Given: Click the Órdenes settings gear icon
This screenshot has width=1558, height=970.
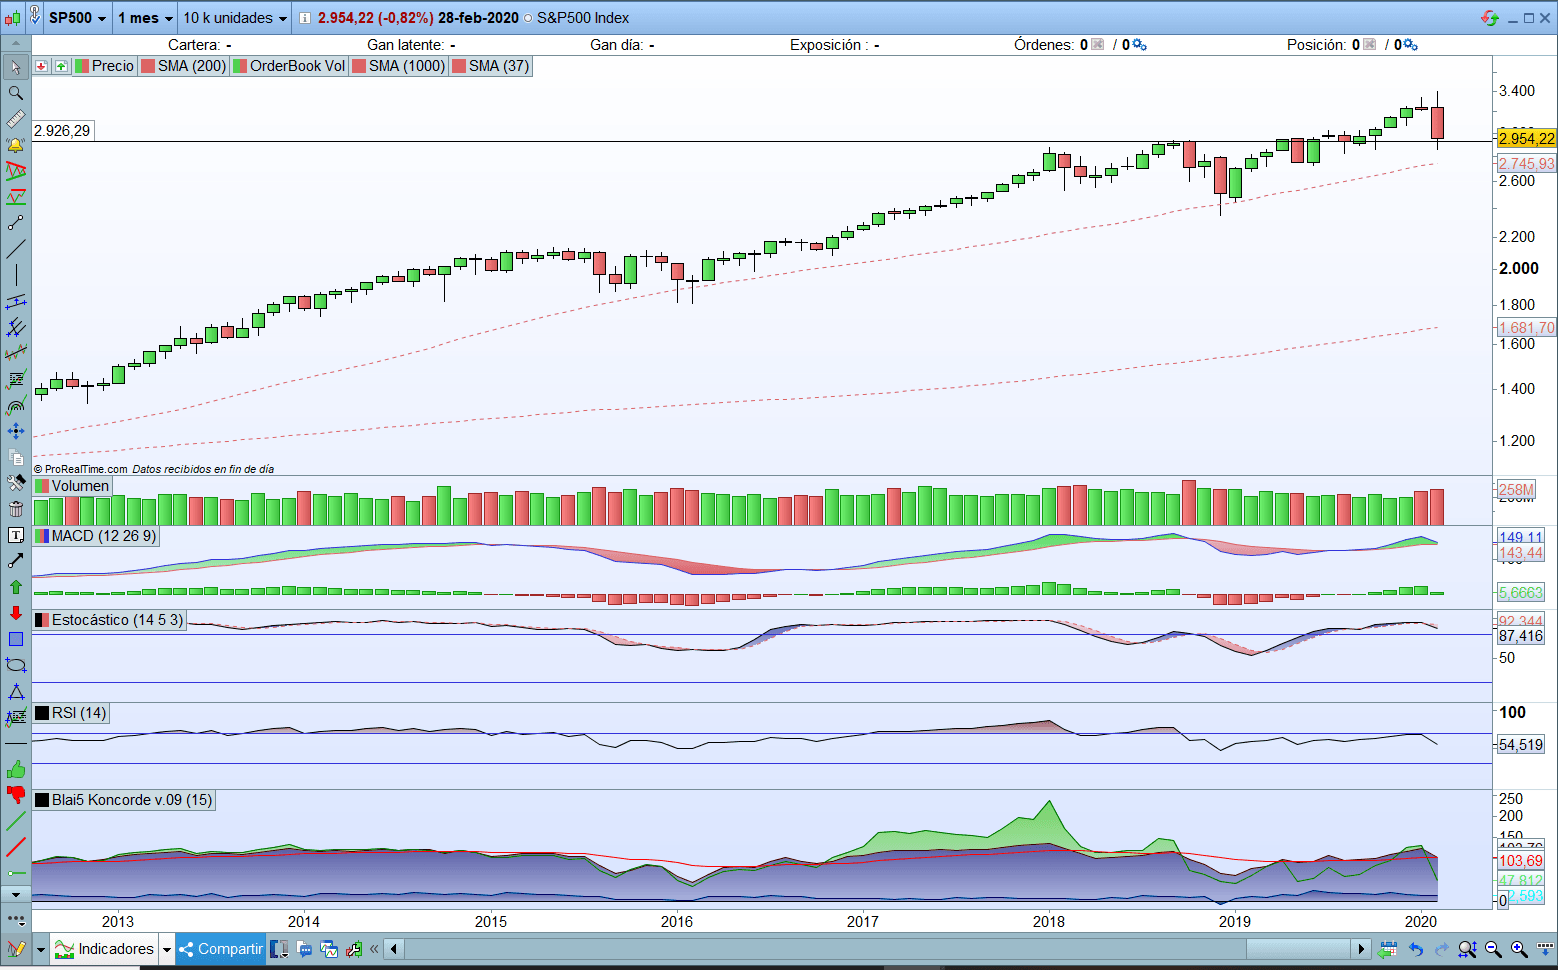Looking at the screenshot, I should click(1140, 45).
